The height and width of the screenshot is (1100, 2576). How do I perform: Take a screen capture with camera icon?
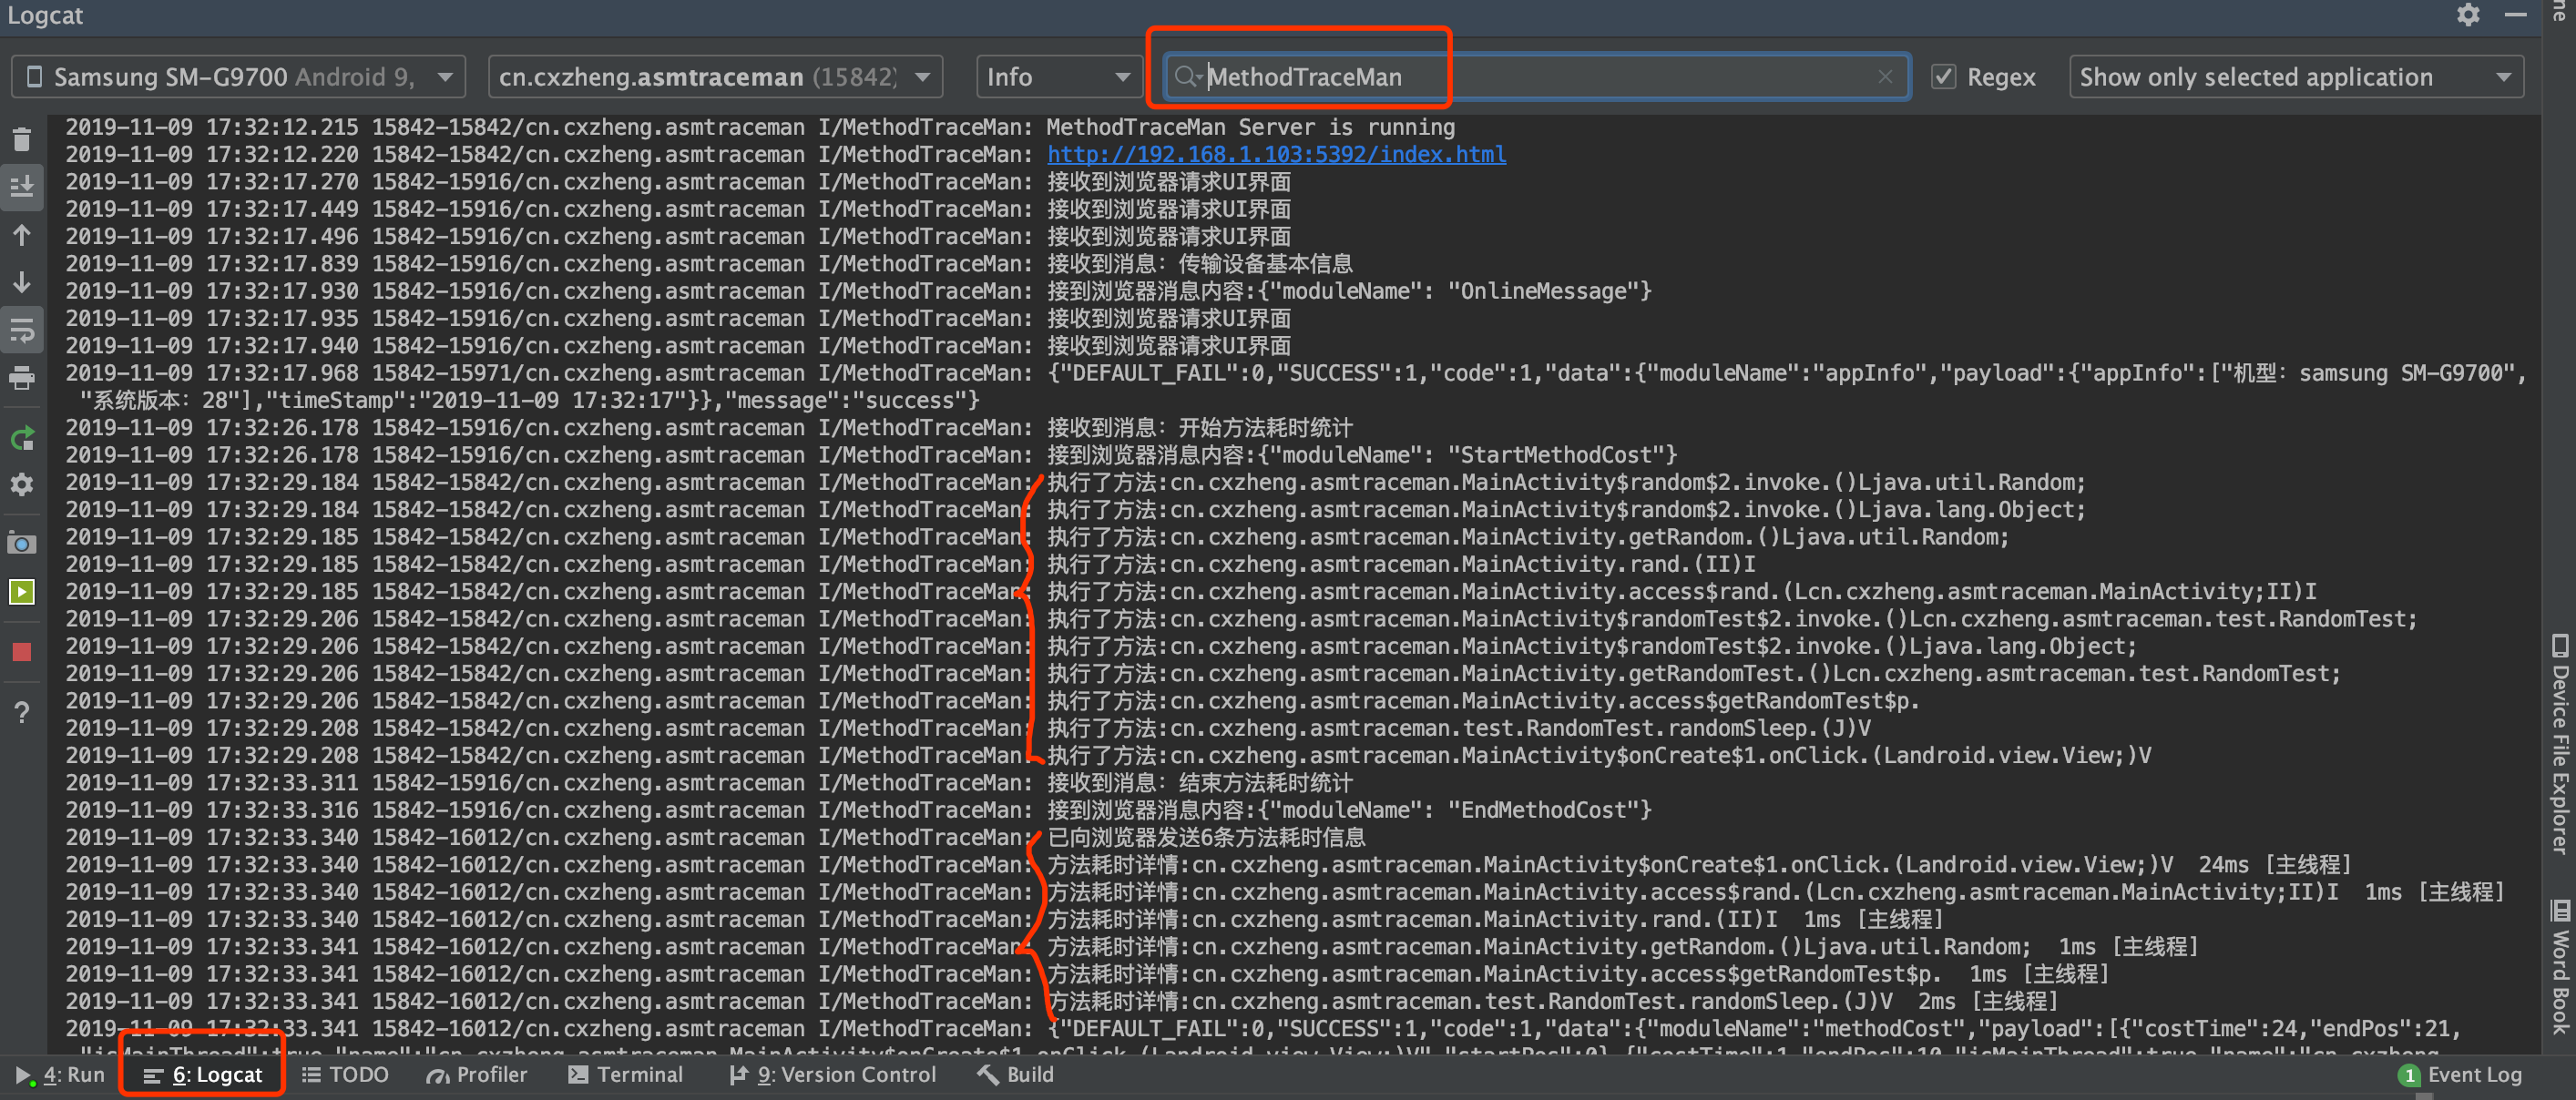click(x=22, y=544)
